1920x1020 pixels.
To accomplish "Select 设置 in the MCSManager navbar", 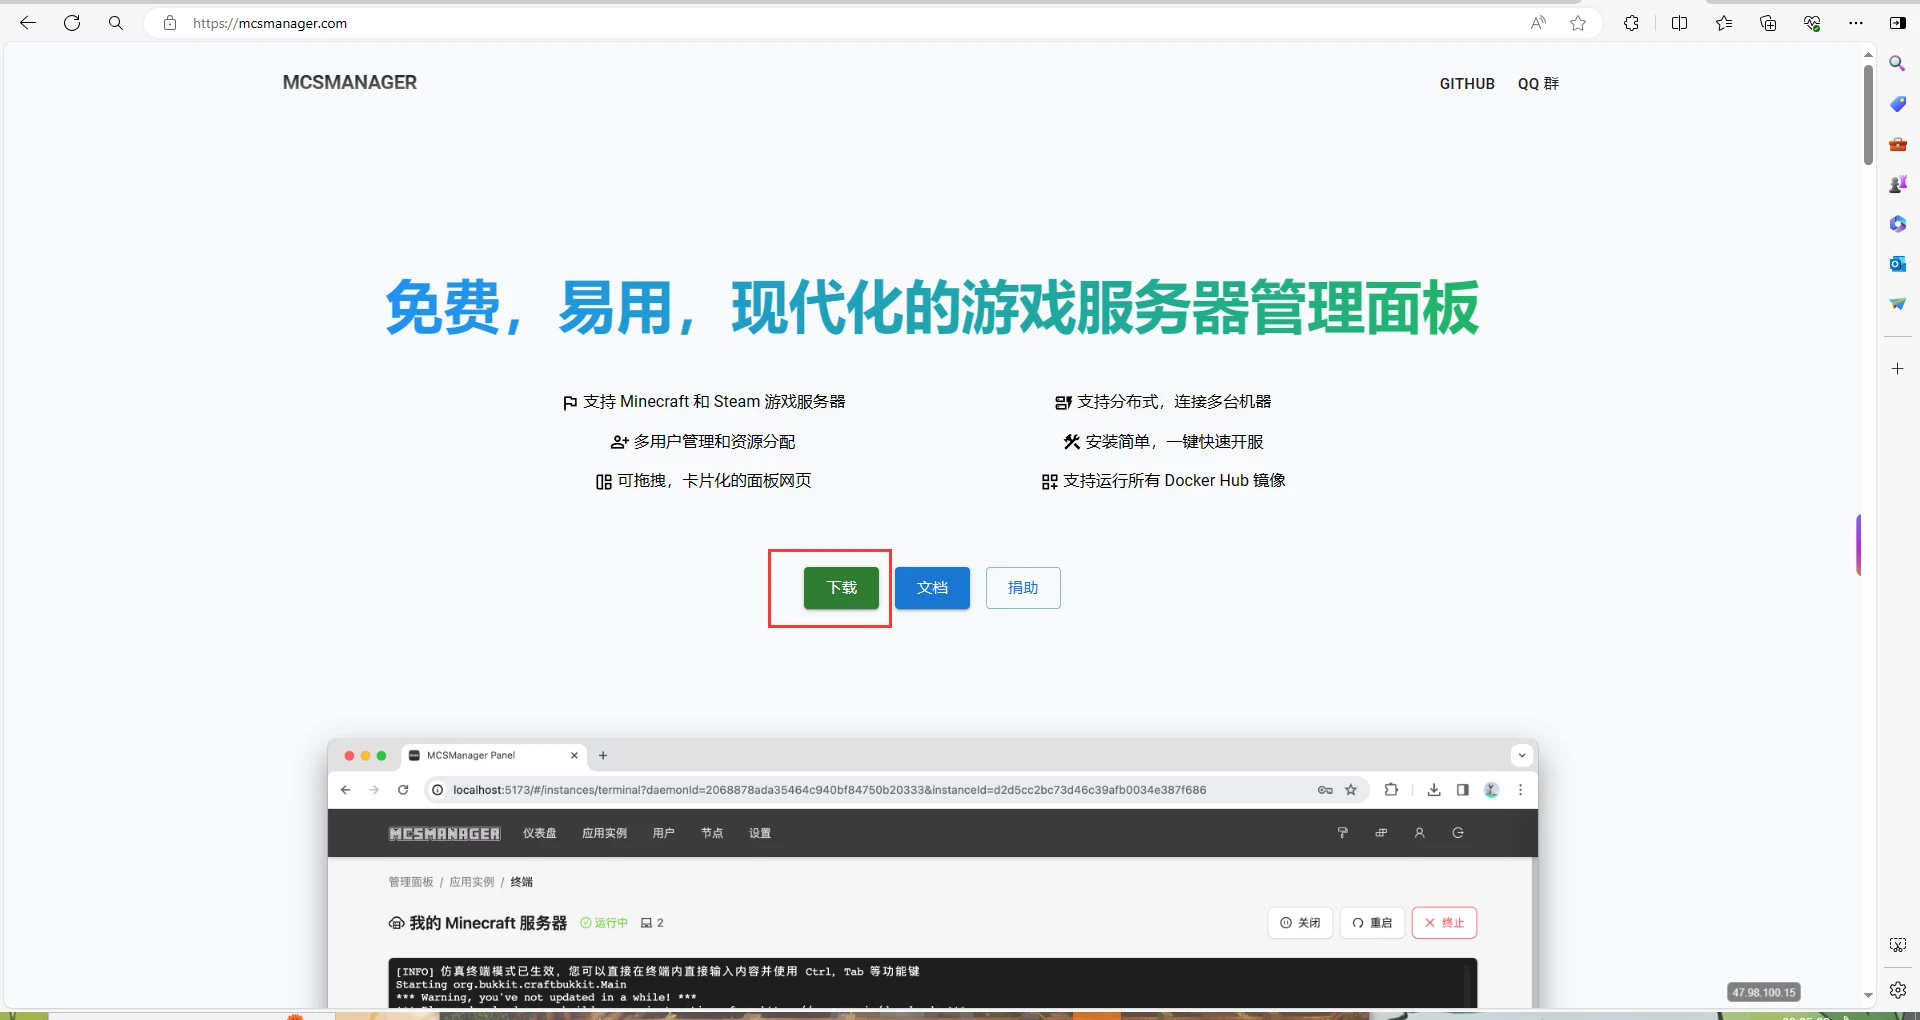I will tap(760, 832).
